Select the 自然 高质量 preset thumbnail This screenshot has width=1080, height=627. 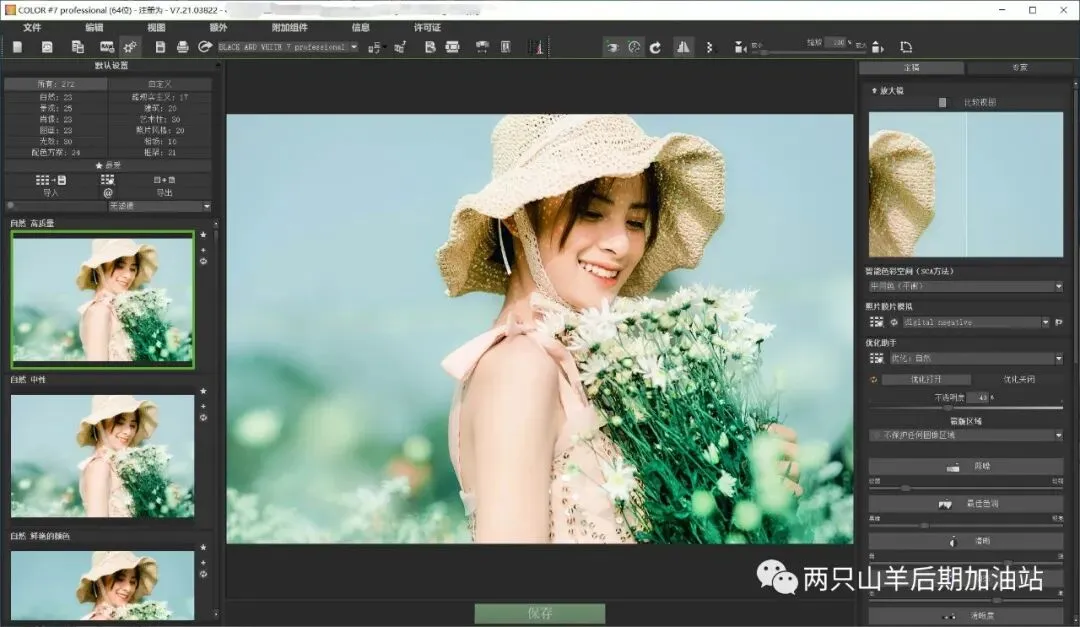(103, 300)
